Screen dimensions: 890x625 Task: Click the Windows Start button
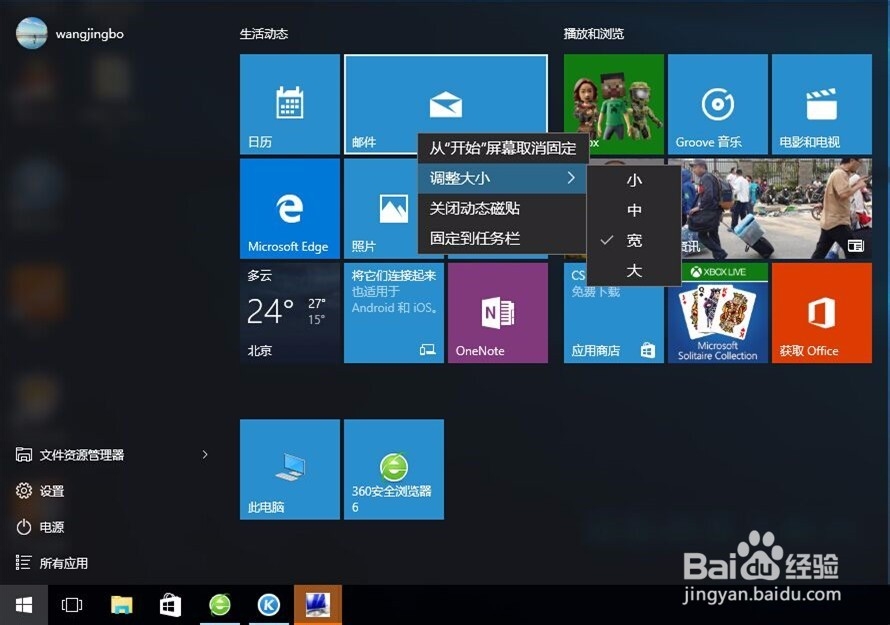coord(23,605)
